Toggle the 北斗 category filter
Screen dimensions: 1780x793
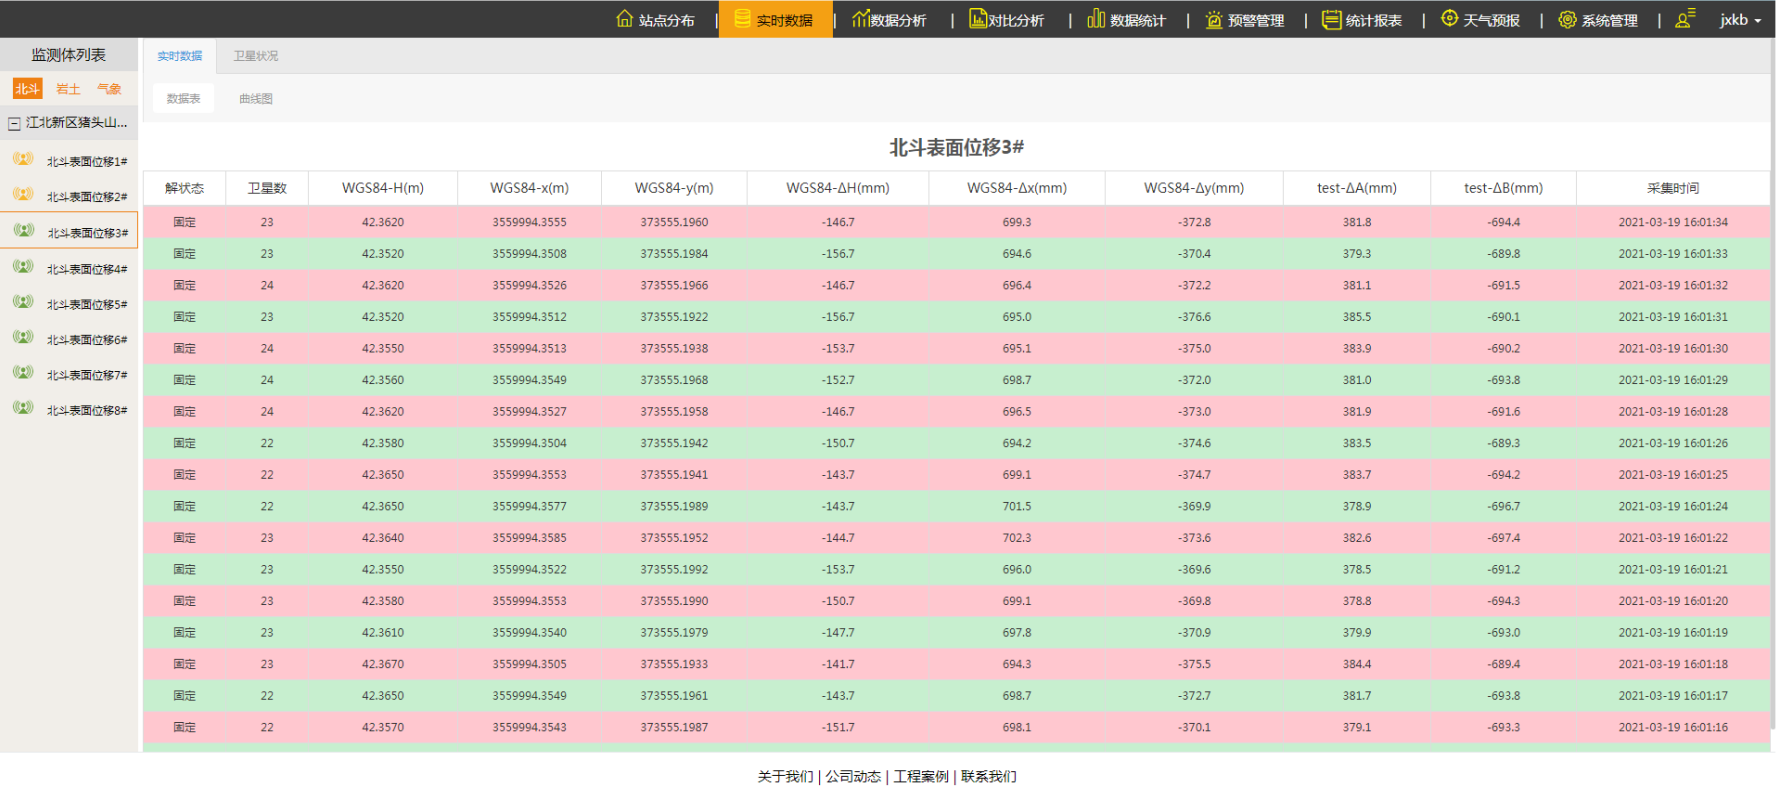pyautogui.click(x=27, y=89)
